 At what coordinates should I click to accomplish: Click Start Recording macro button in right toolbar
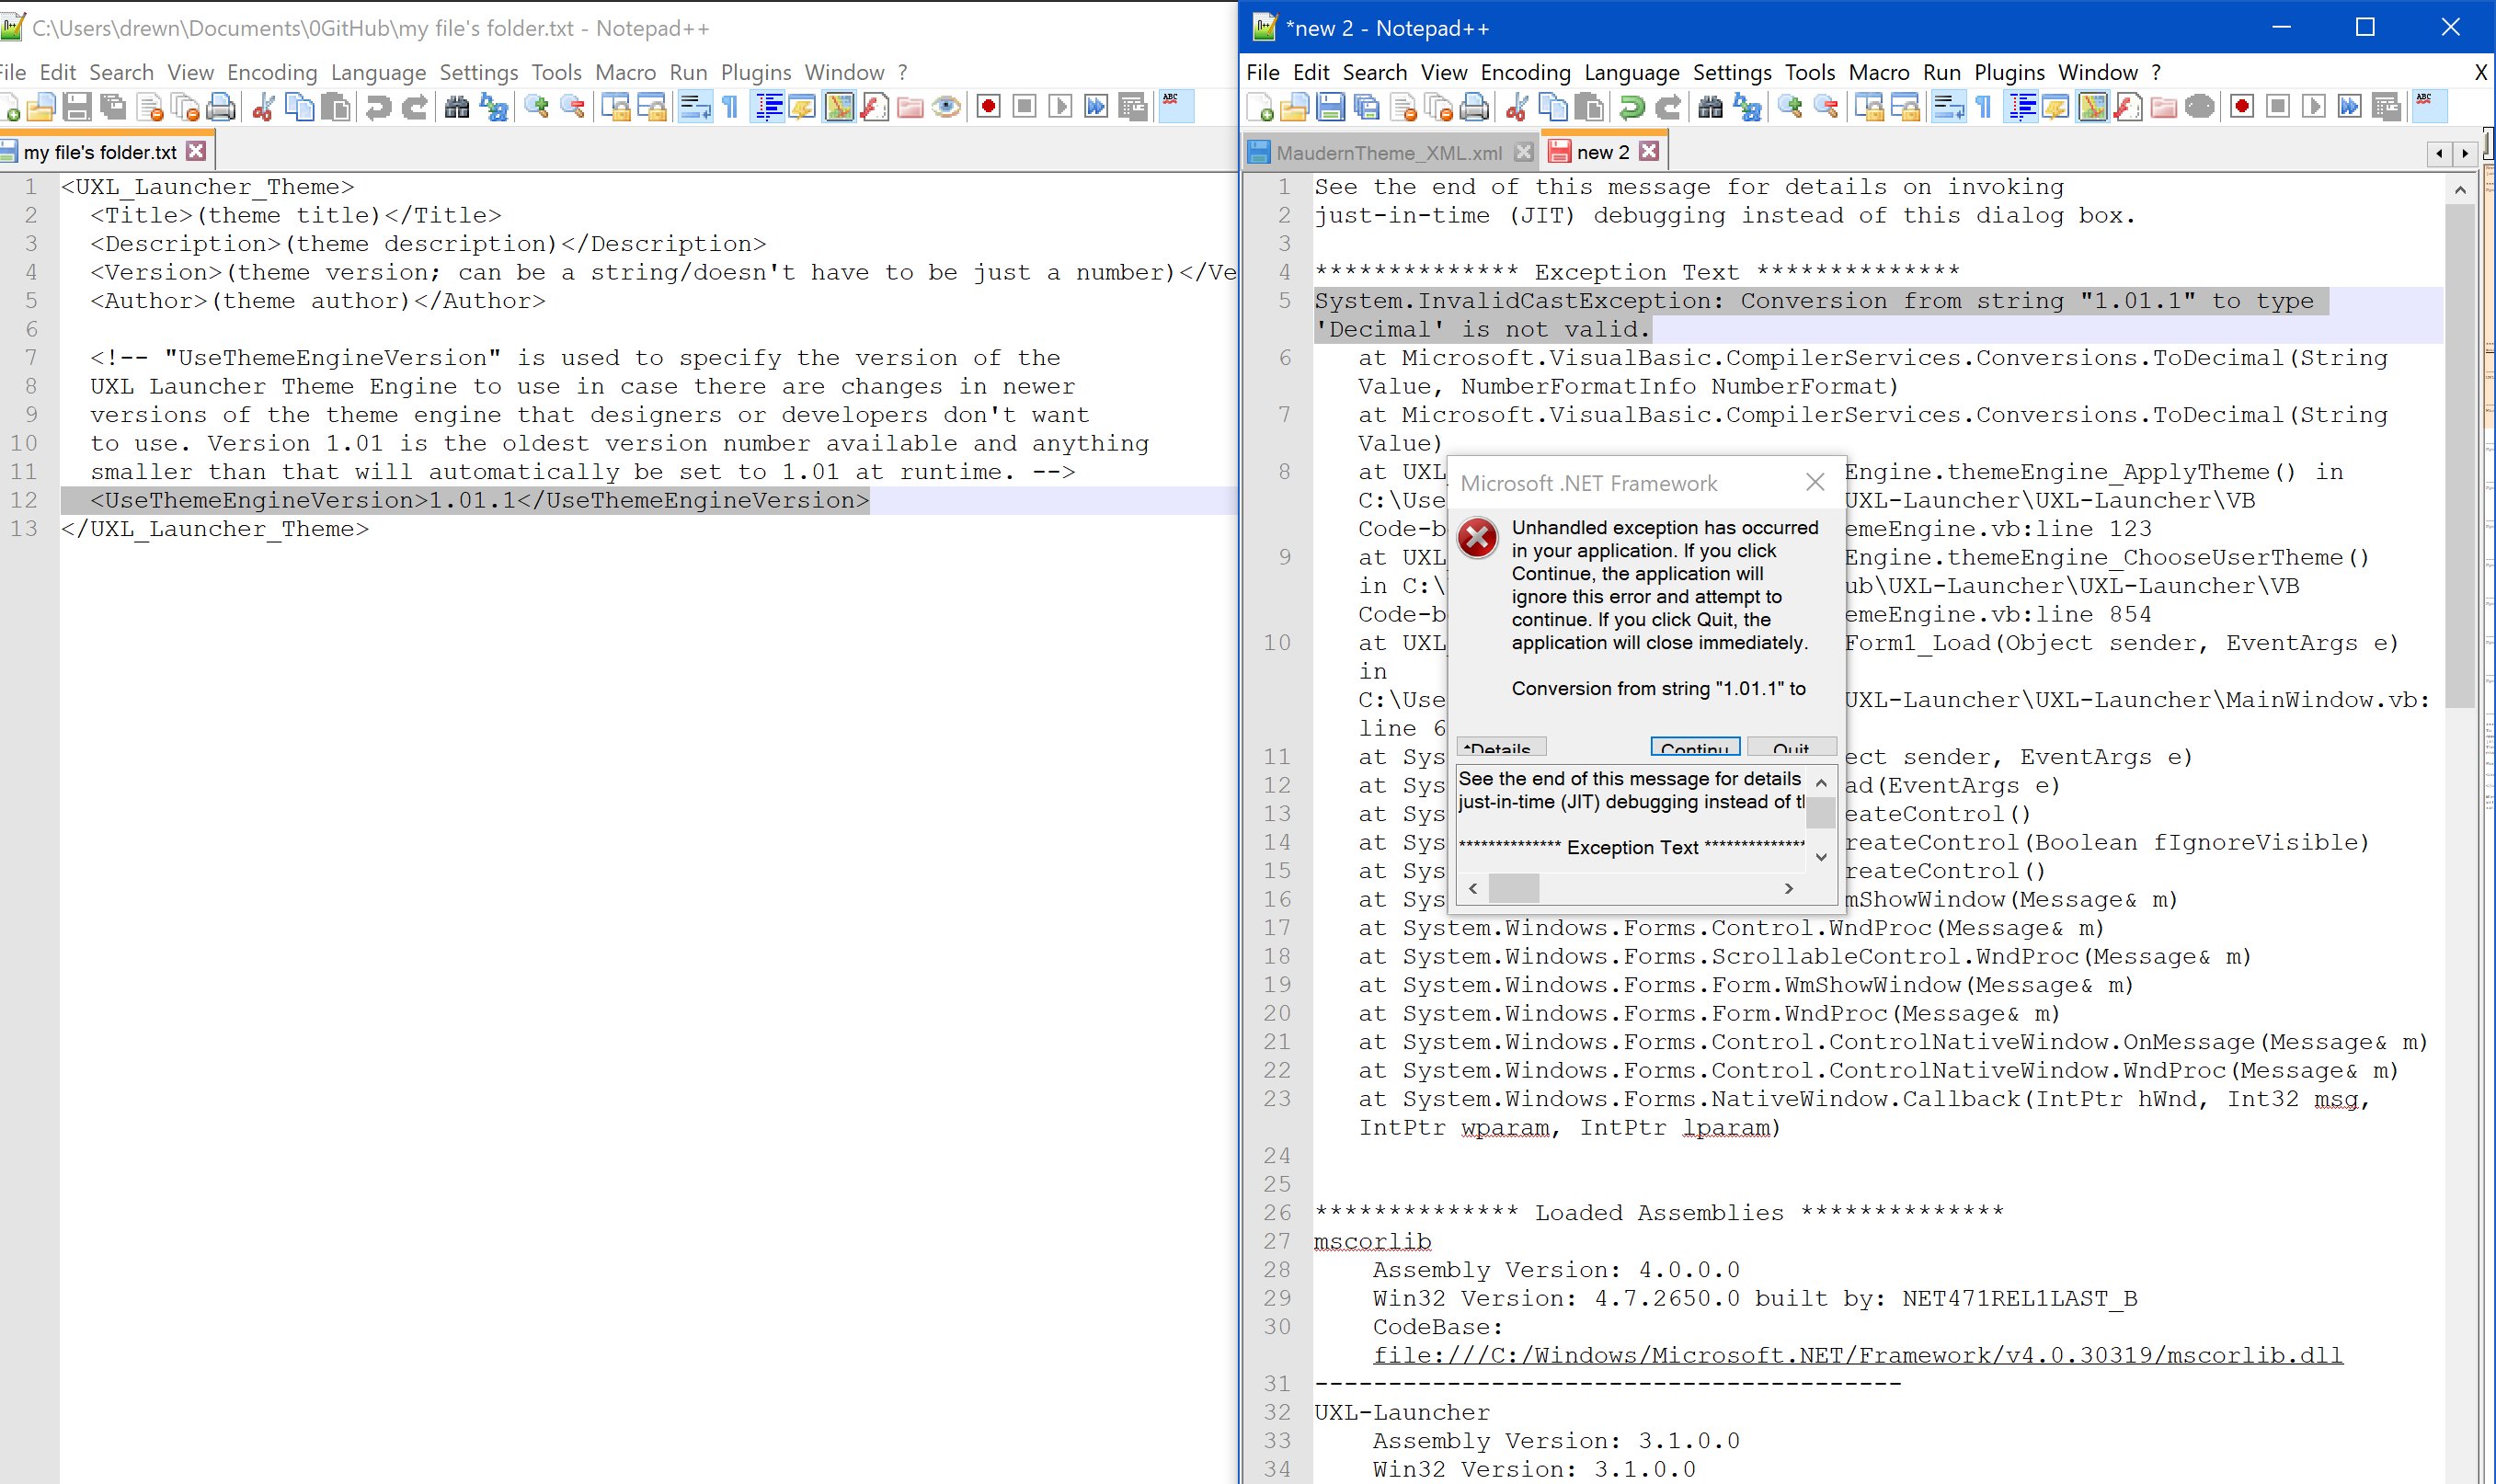click(2241, 107)
